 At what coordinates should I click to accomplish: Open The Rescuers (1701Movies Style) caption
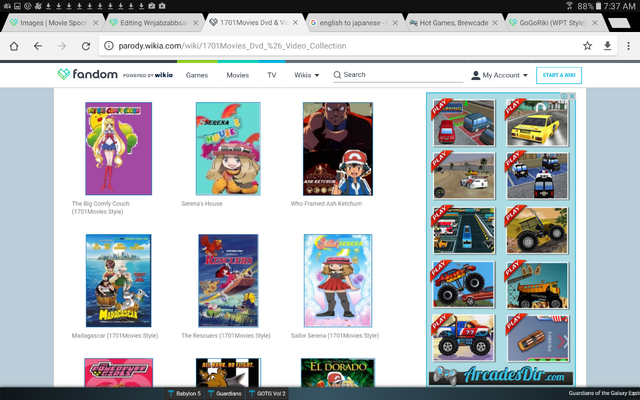click(x=226, y=336)
